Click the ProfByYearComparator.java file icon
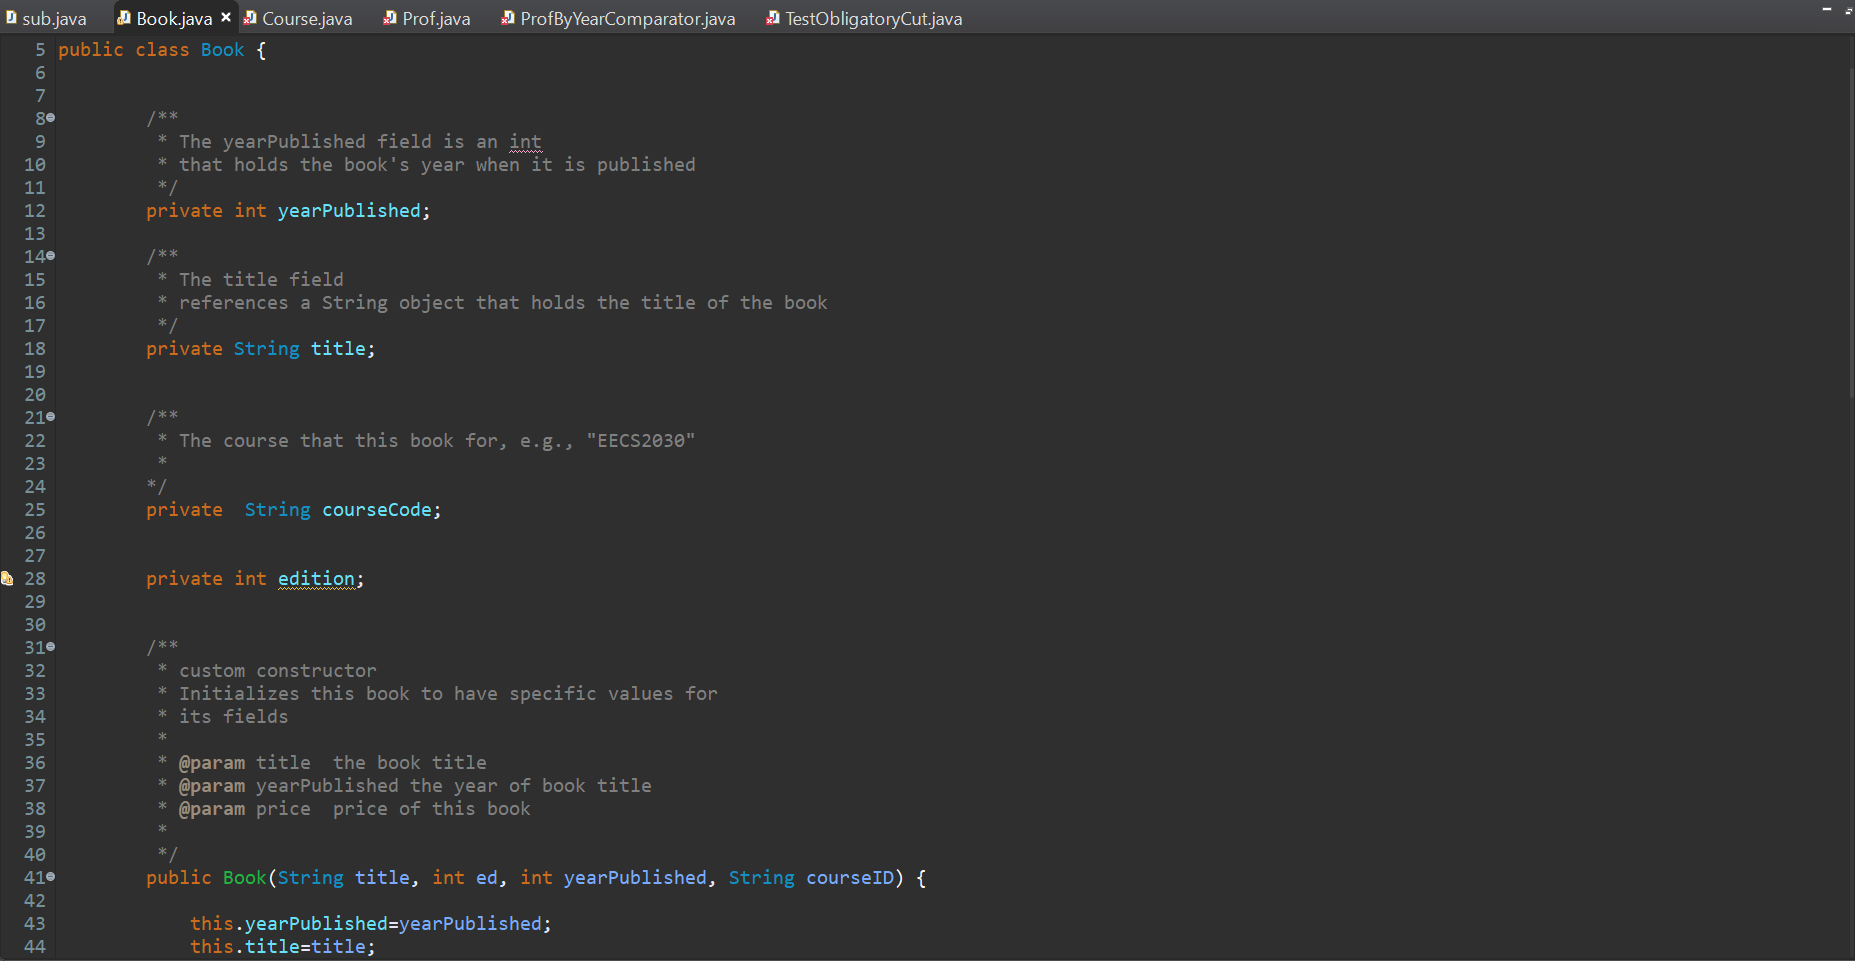The image size is (1855, 961). [508, 17]
